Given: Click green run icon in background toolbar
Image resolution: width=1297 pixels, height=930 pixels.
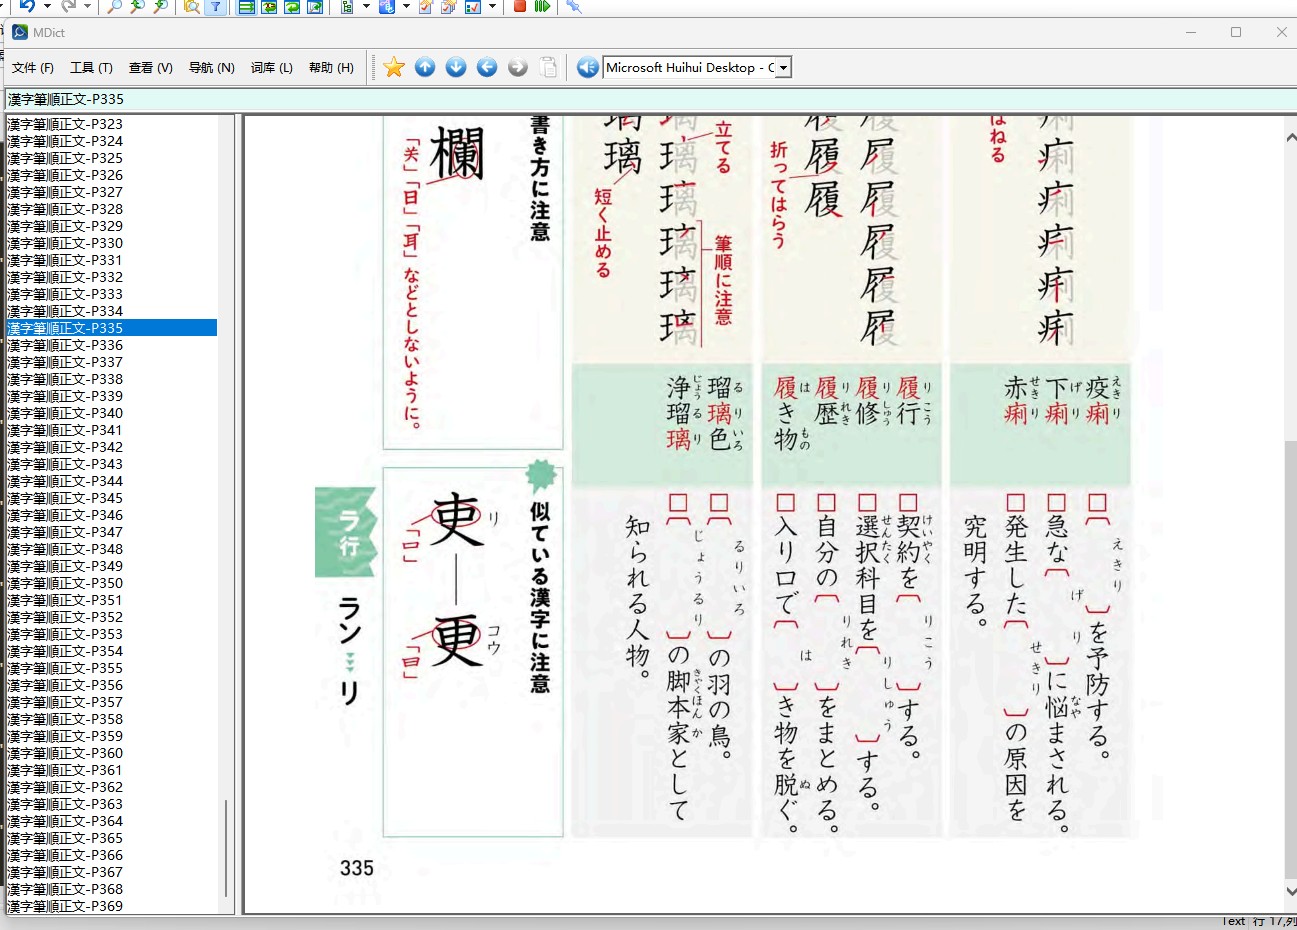Looking at the screenshot, I should (542, 6).
